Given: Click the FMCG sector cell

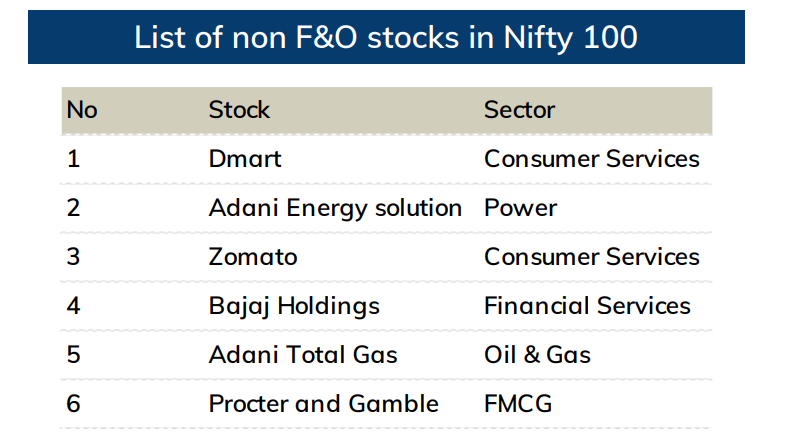Looking at the screenshot, I should coord(518,403).
